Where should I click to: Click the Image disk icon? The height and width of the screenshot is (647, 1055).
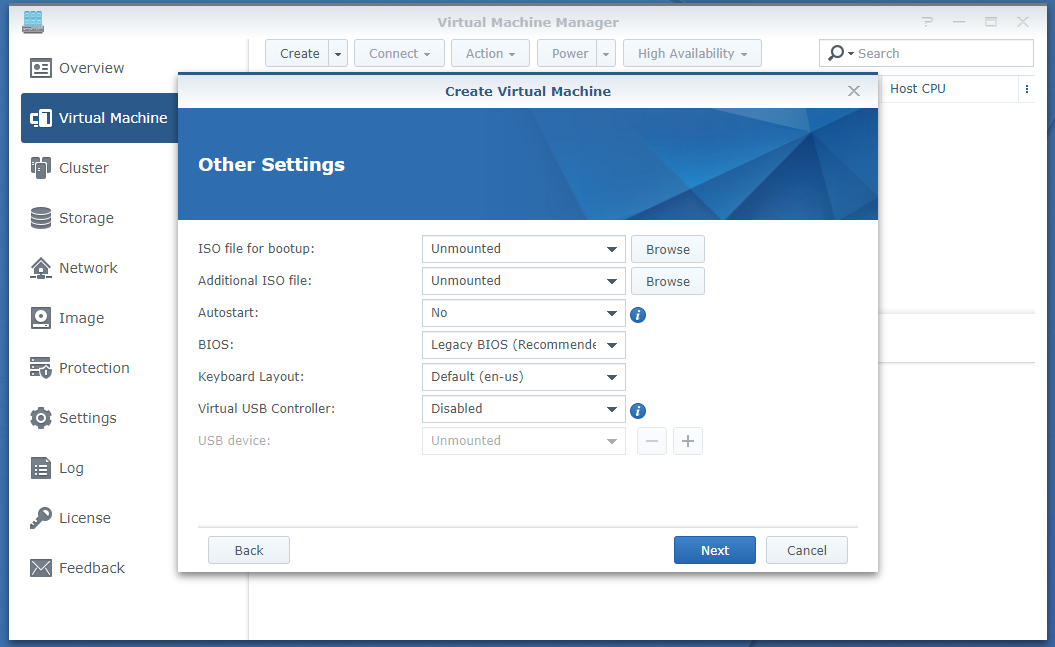click(41, 318)
